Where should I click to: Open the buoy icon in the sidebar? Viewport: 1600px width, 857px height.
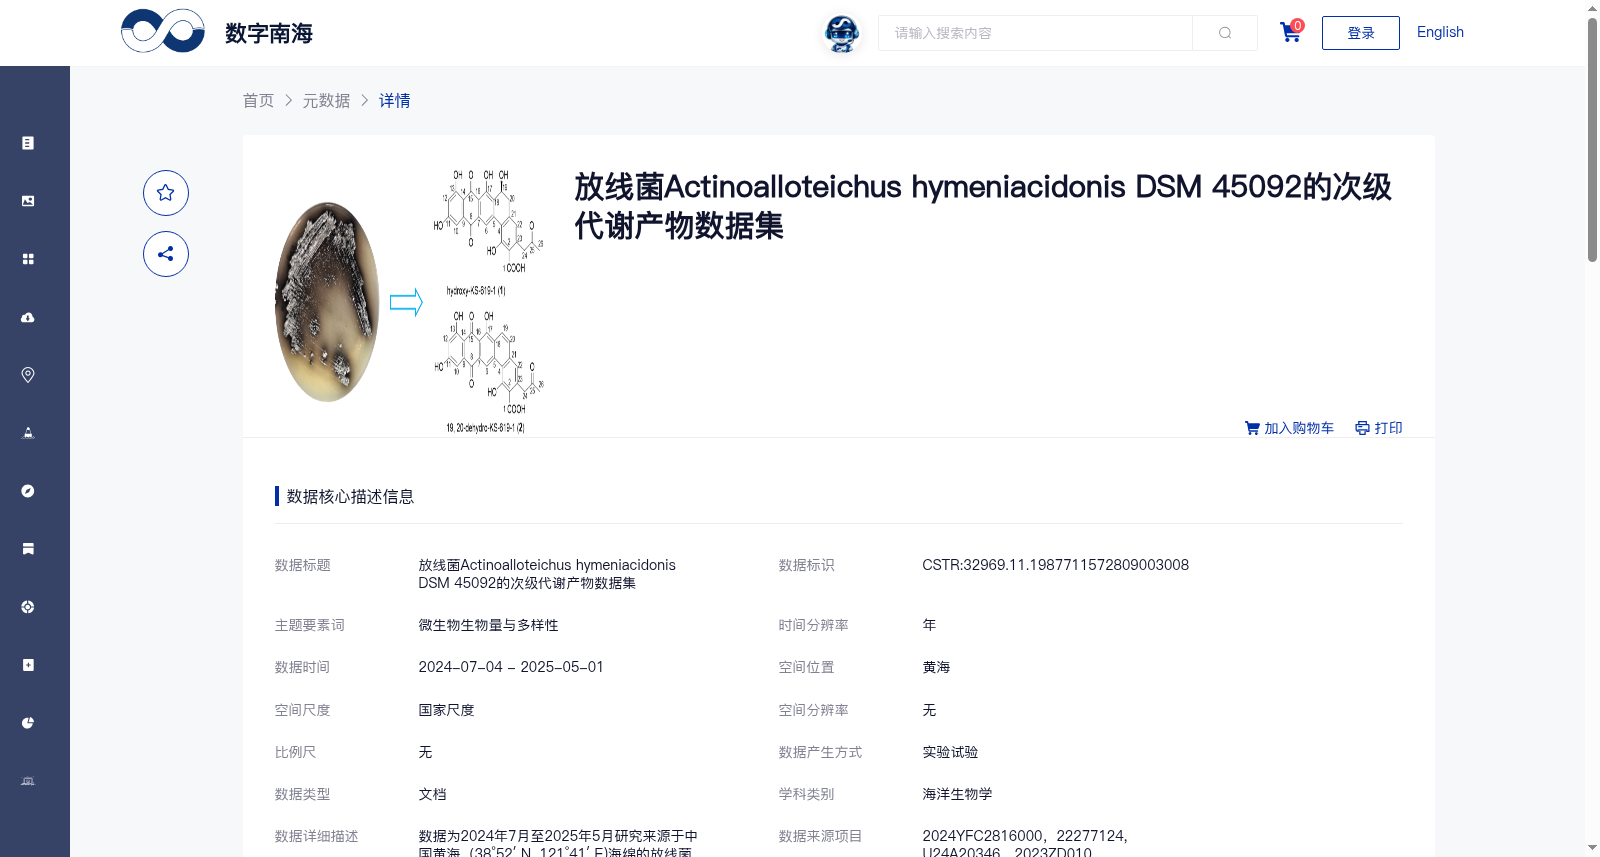click(x=28, y=433)
